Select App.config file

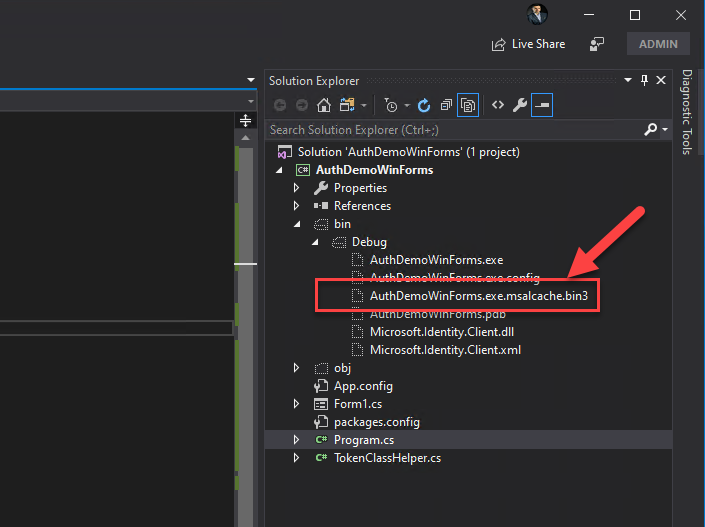click(363, 386)
